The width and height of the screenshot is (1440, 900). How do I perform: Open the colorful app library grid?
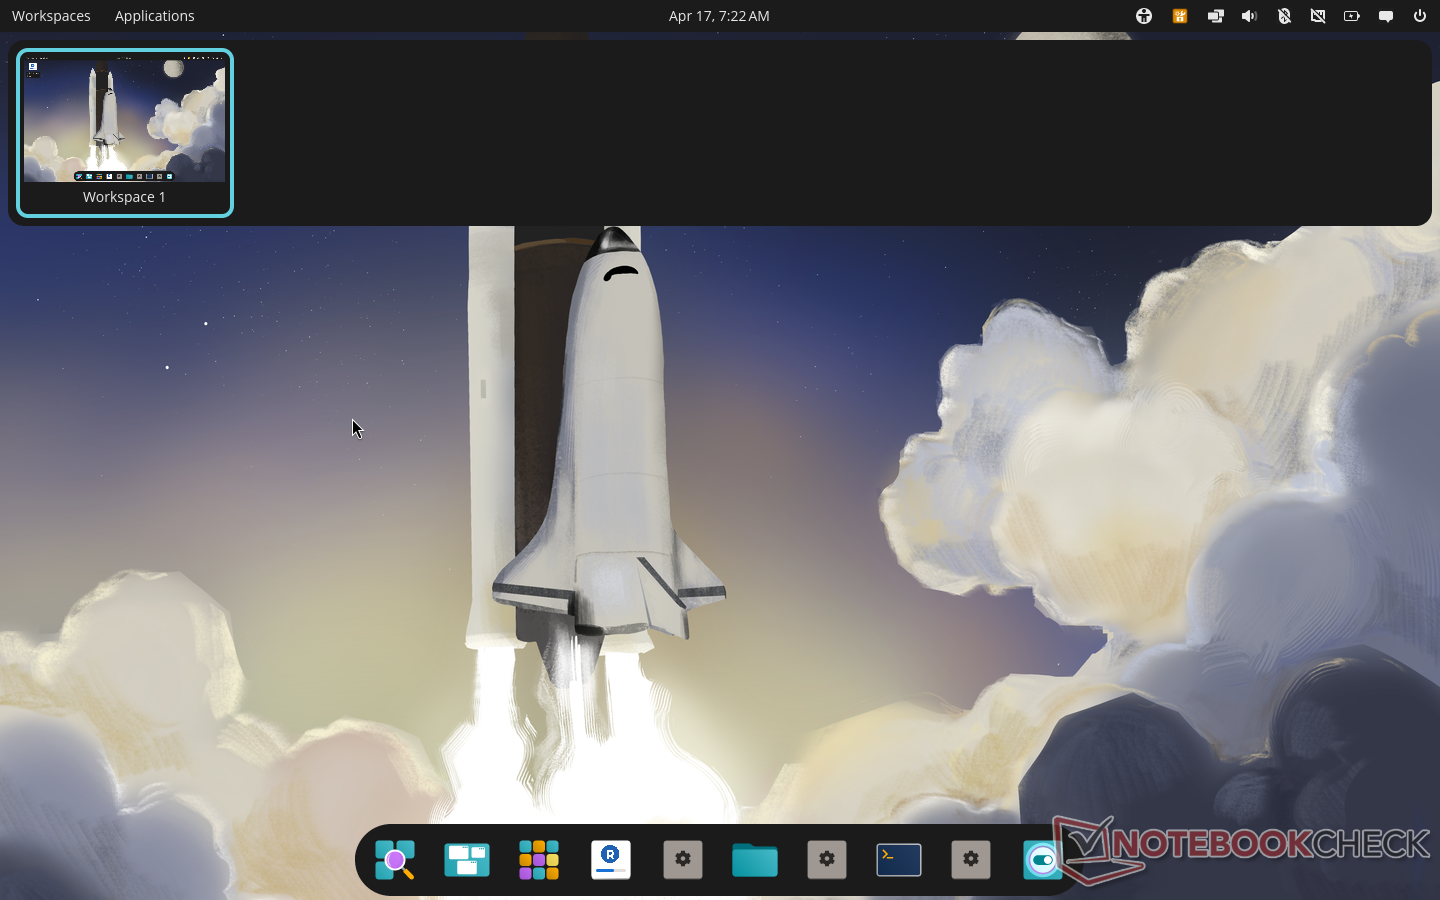pyautogui.click(x=539, y=860)
